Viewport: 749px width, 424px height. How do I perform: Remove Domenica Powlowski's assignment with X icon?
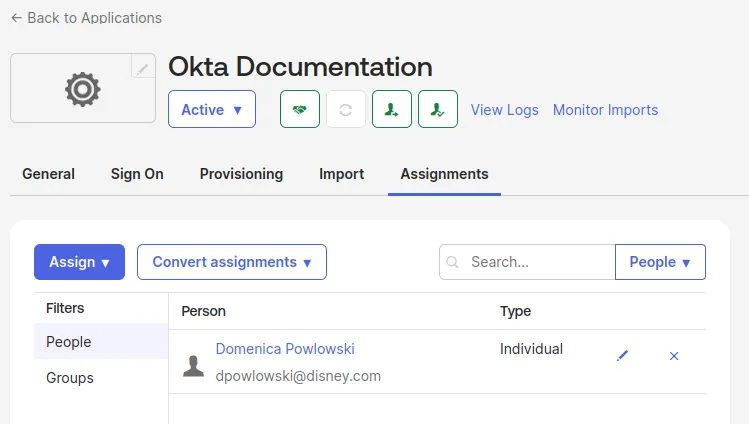click(674, 356)
